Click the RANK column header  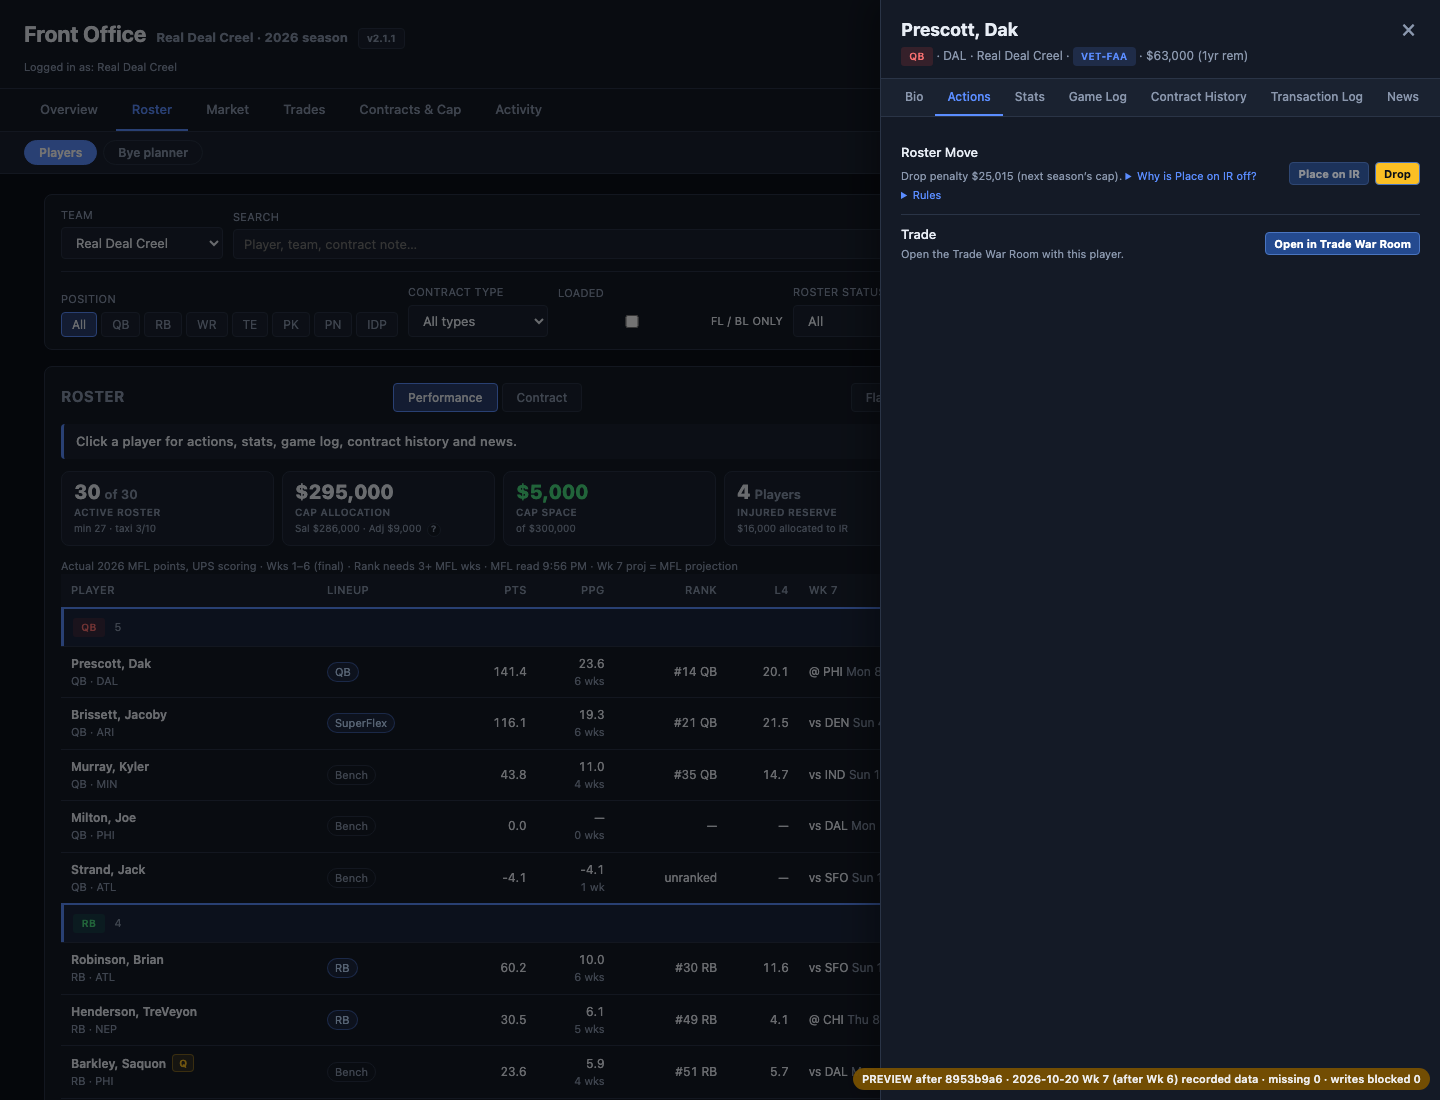click(701, 591)
